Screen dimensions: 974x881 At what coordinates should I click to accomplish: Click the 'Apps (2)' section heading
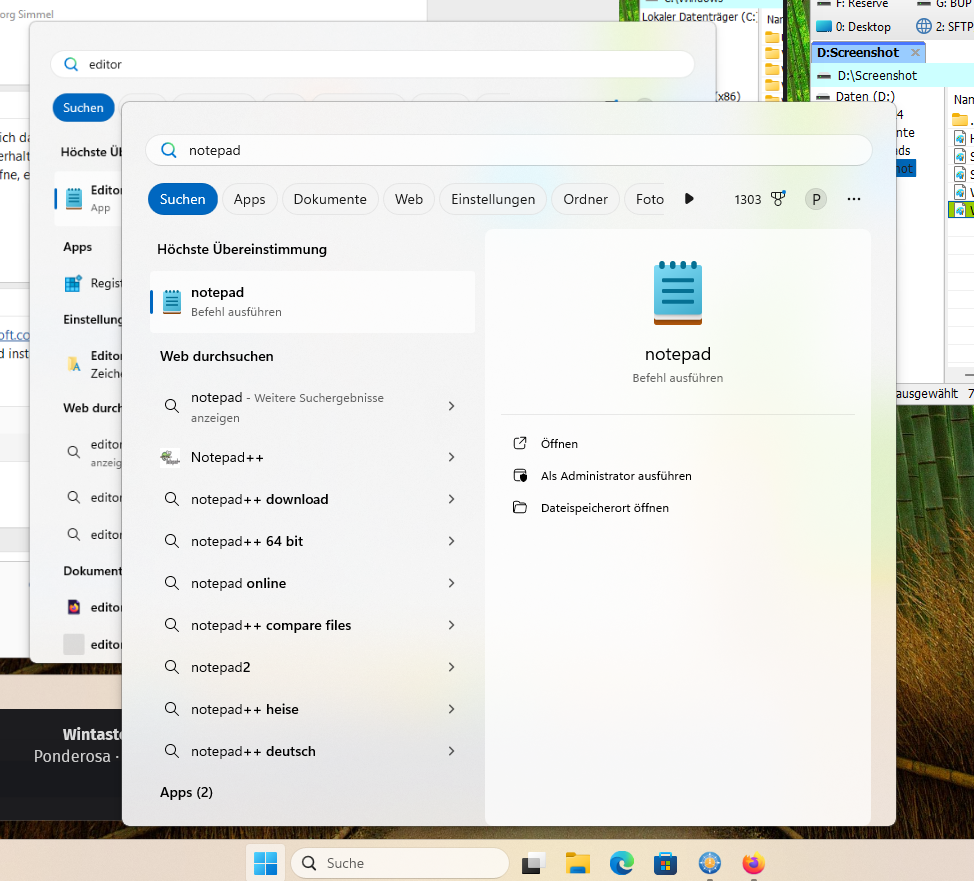(186, 793)
